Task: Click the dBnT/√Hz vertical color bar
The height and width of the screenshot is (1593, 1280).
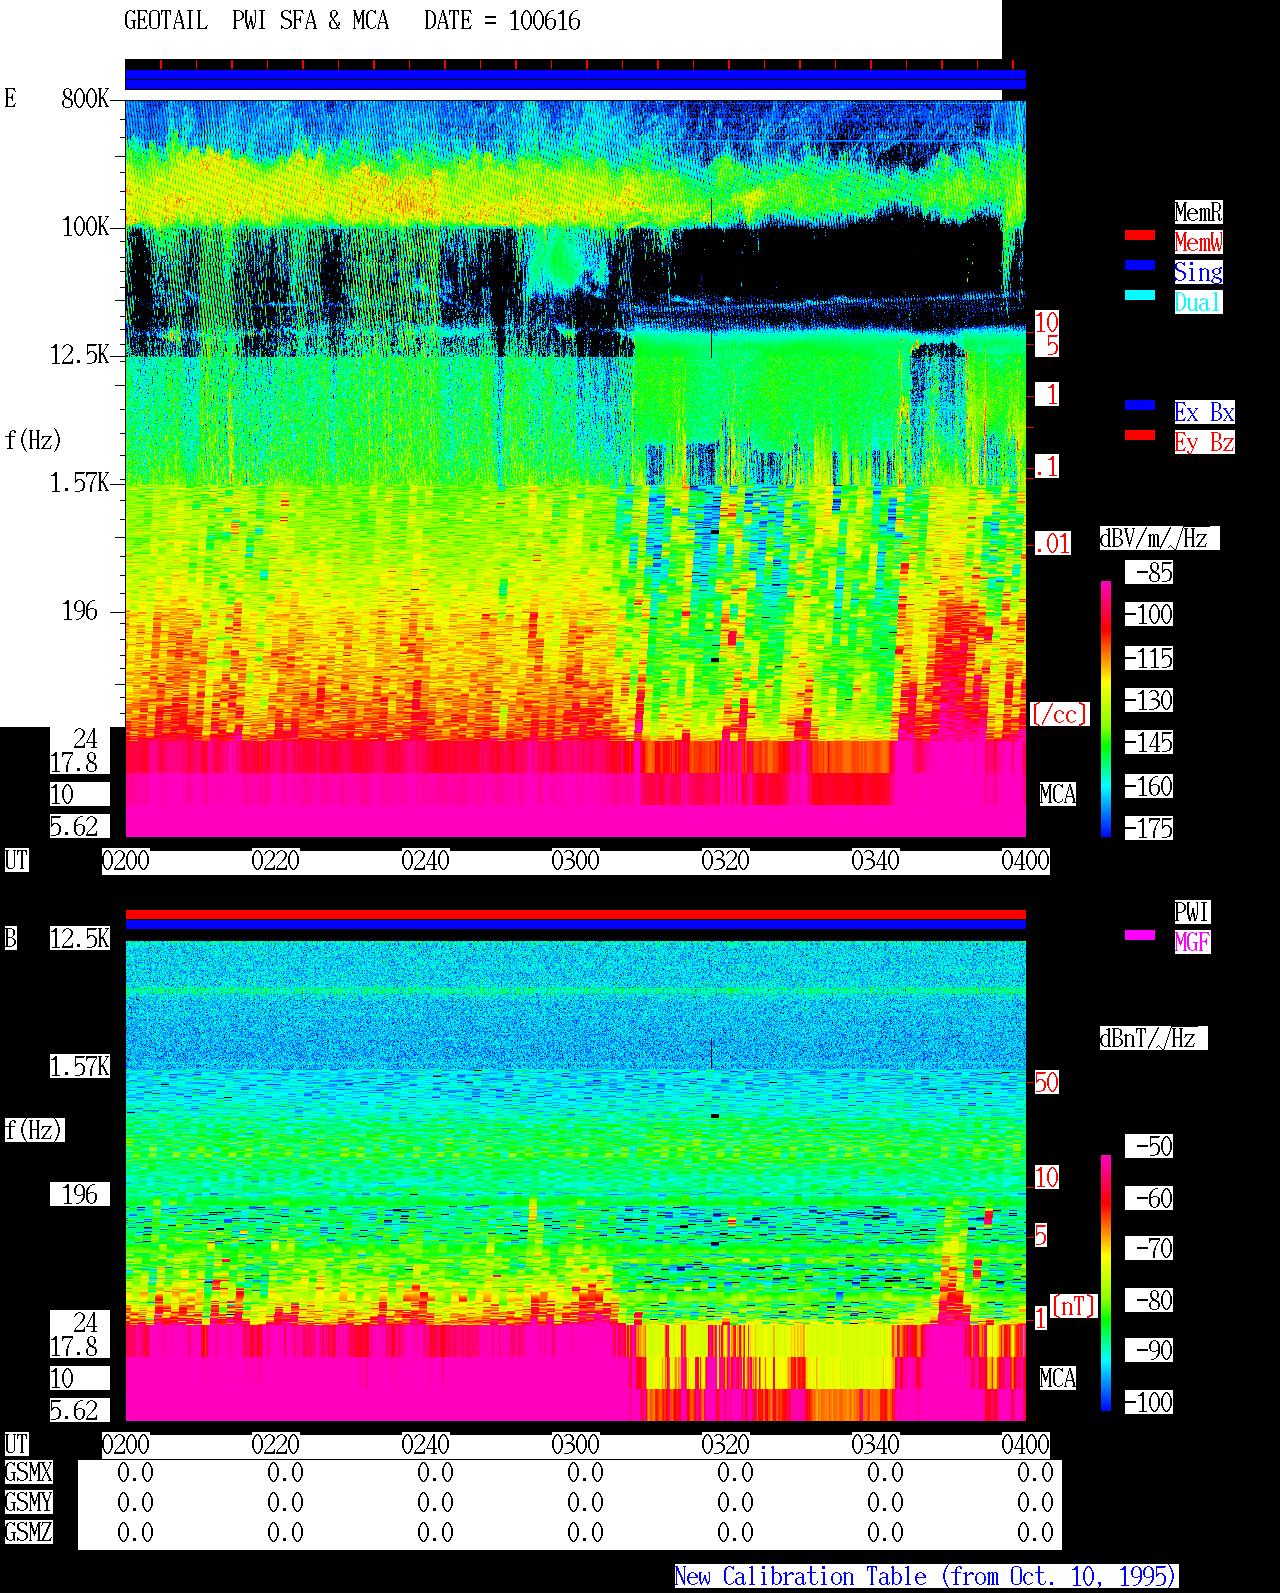Action: (1106, 1282)
